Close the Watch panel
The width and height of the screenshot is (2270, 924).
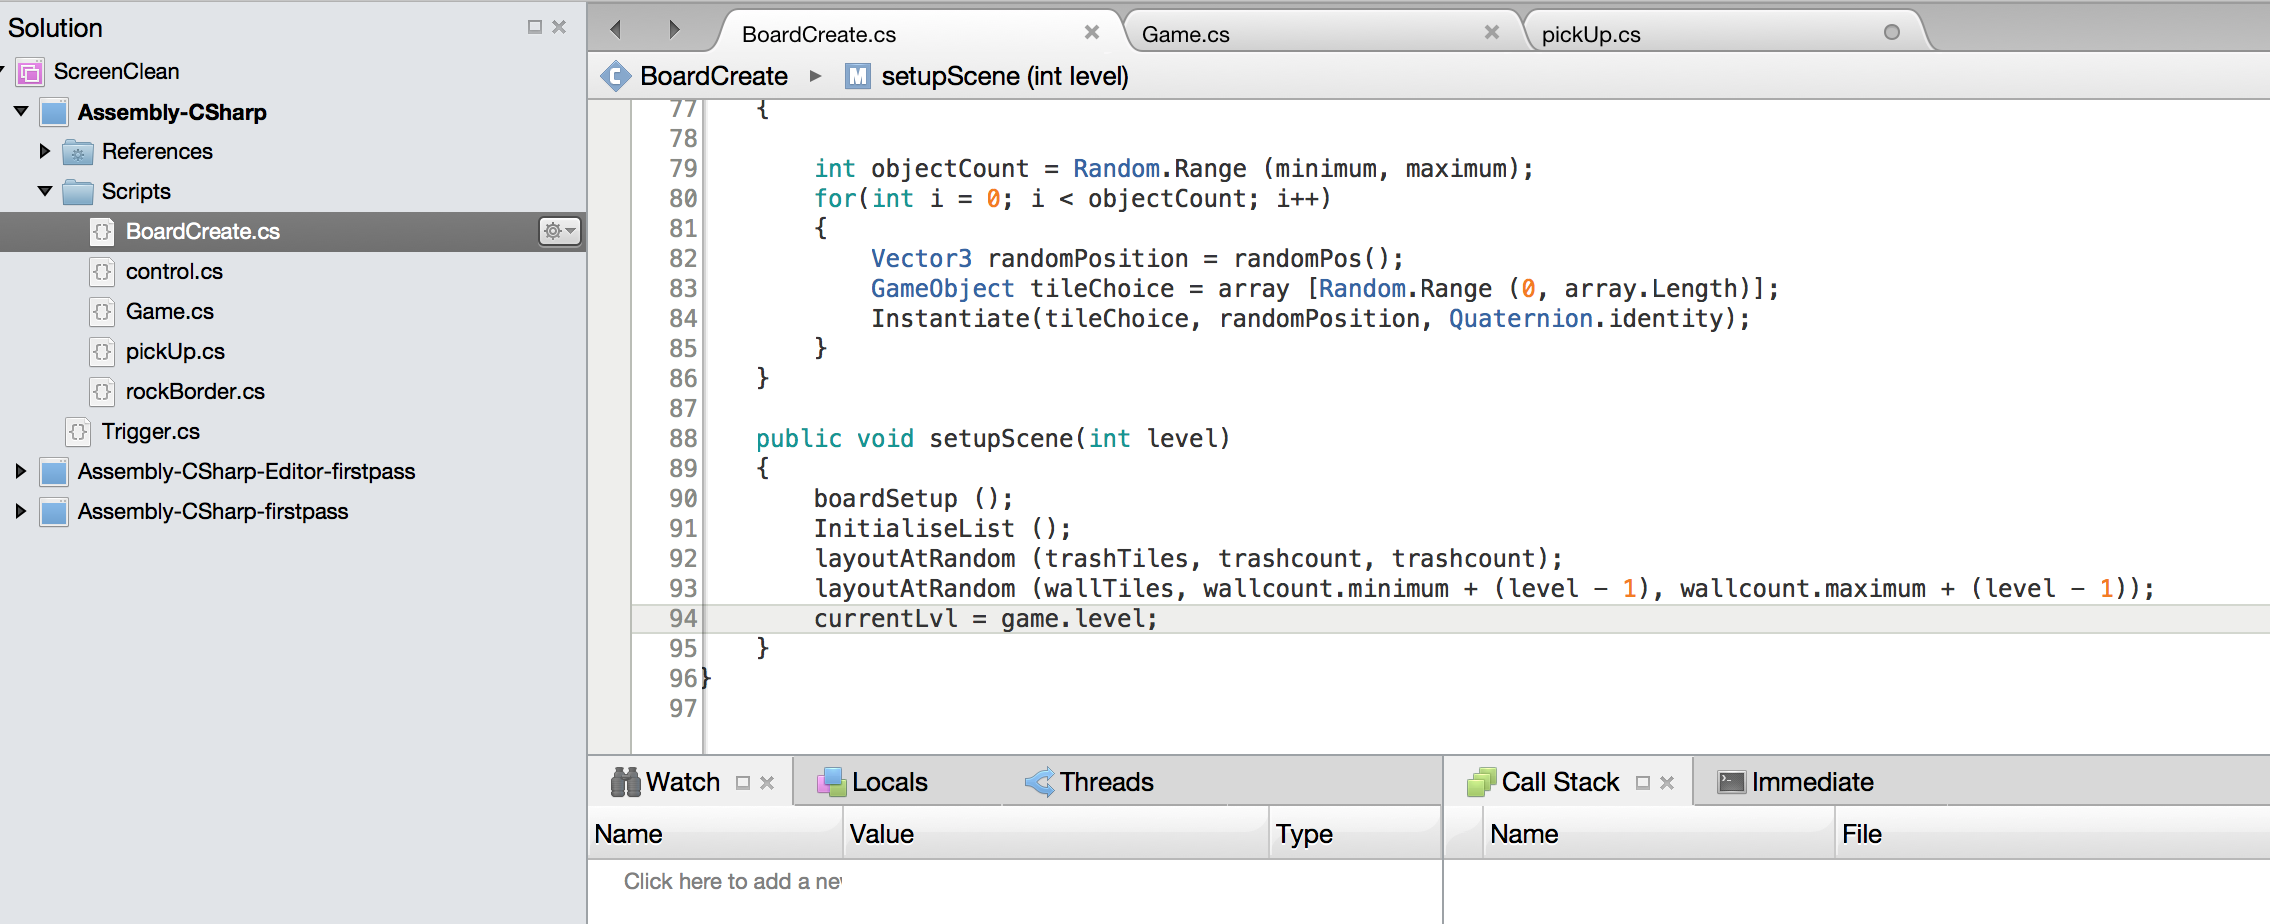coord(767,783)
